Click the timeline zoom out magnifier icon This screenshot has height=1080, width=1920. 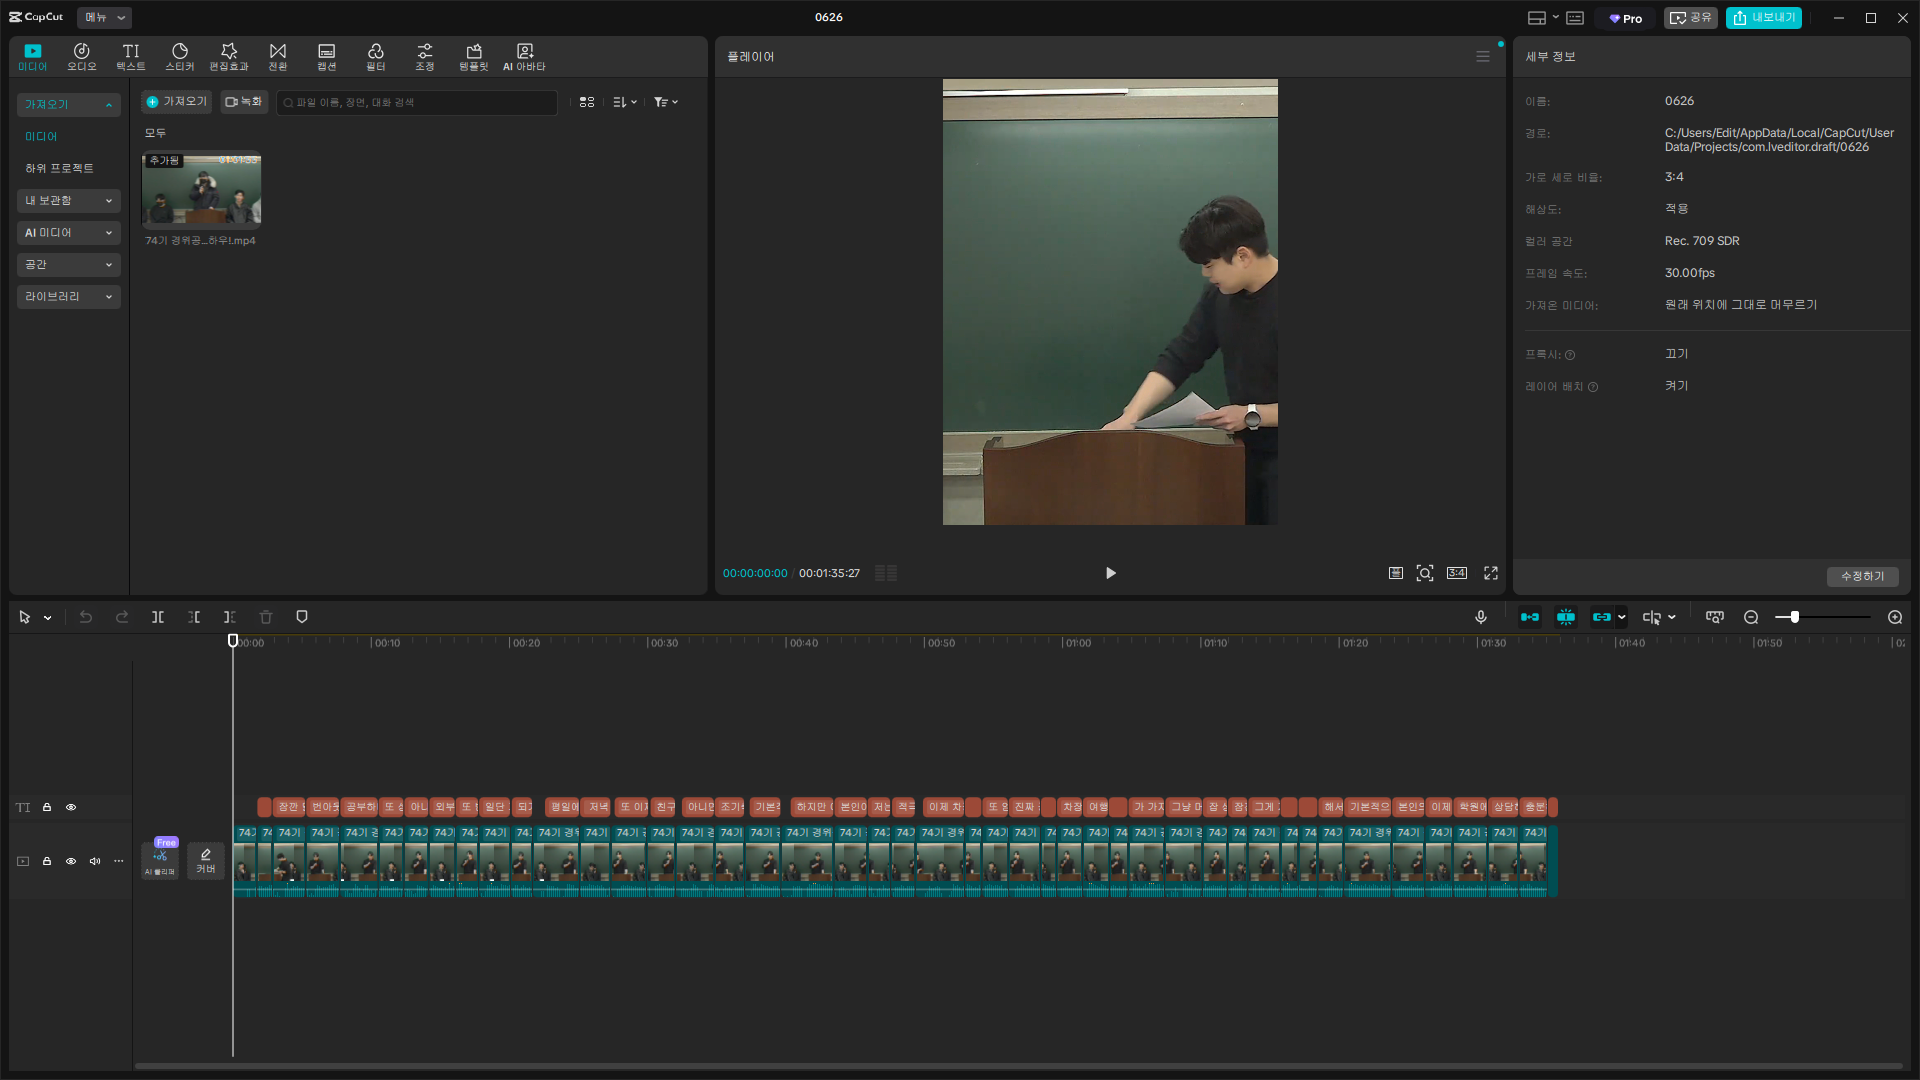tap(1751, 617)
